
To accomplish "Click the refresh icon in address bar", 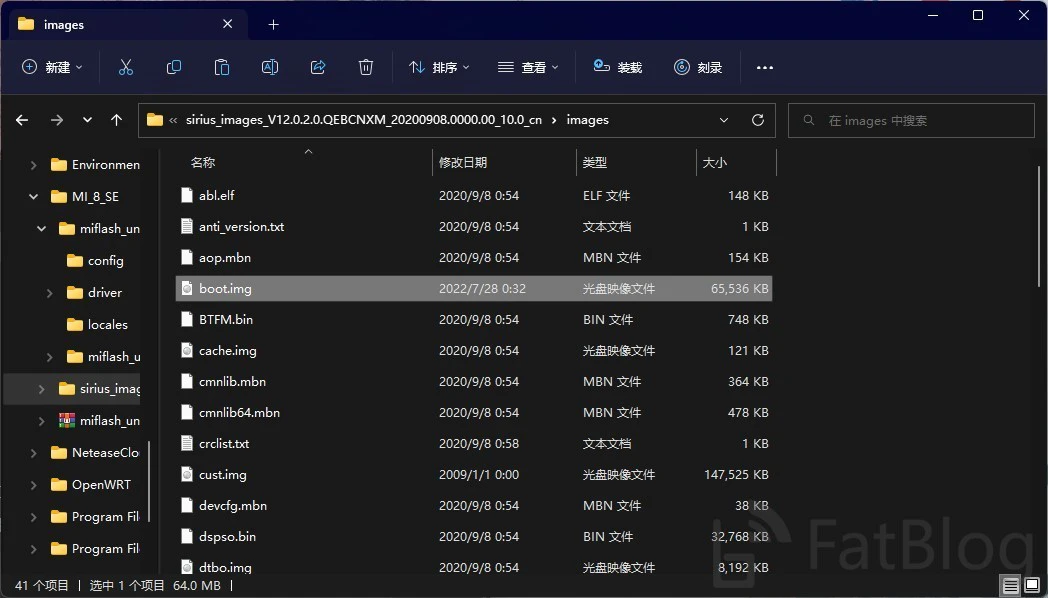I will 757,120.
